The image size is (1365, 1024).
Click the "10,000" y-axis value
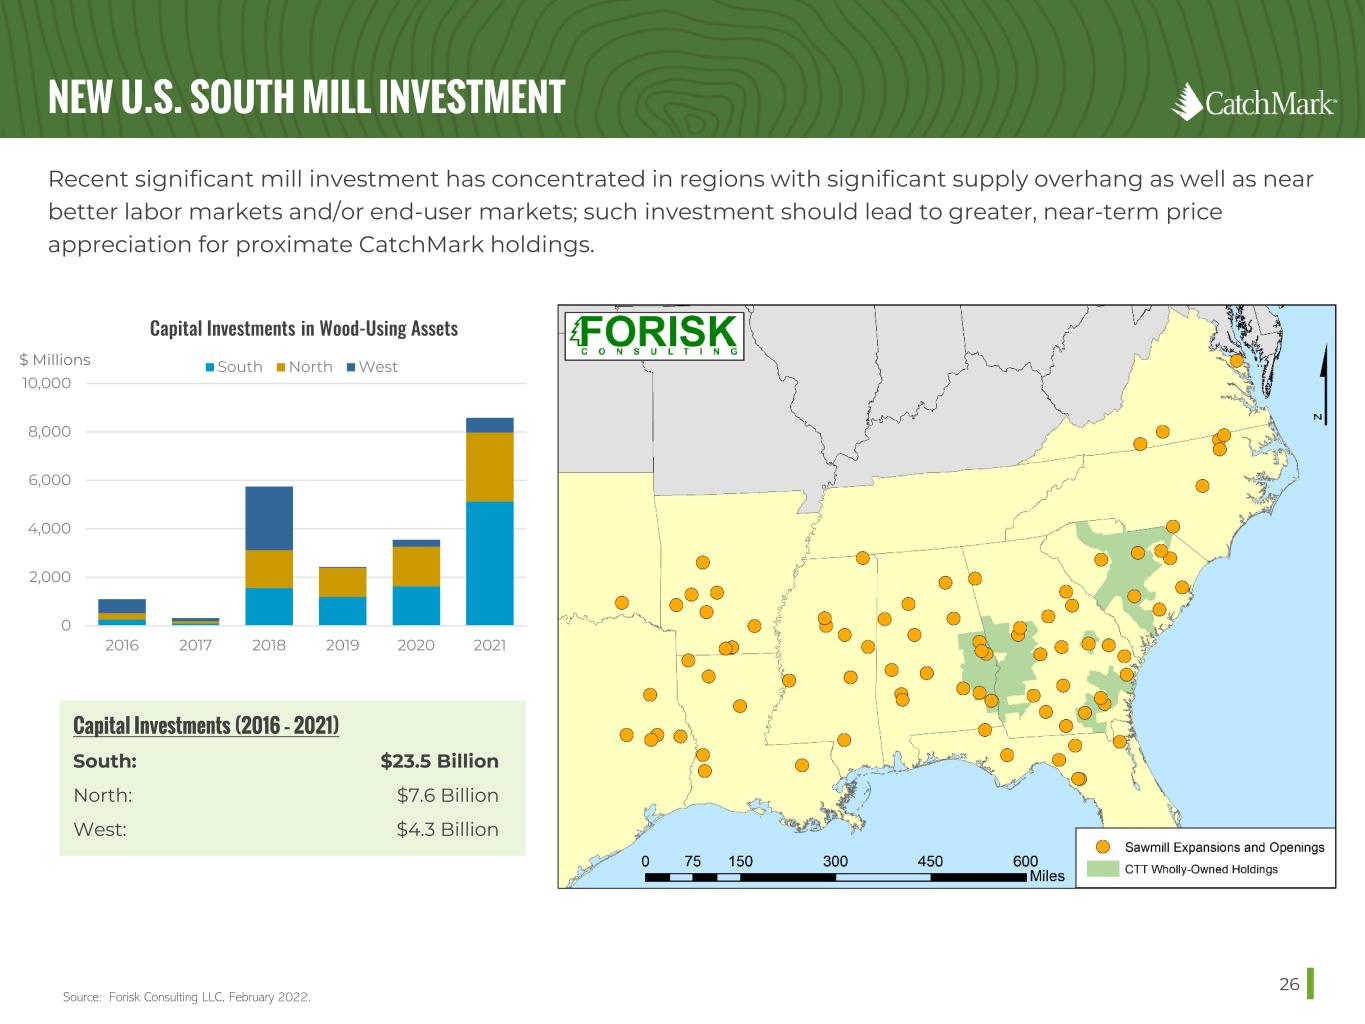point(48,383)
